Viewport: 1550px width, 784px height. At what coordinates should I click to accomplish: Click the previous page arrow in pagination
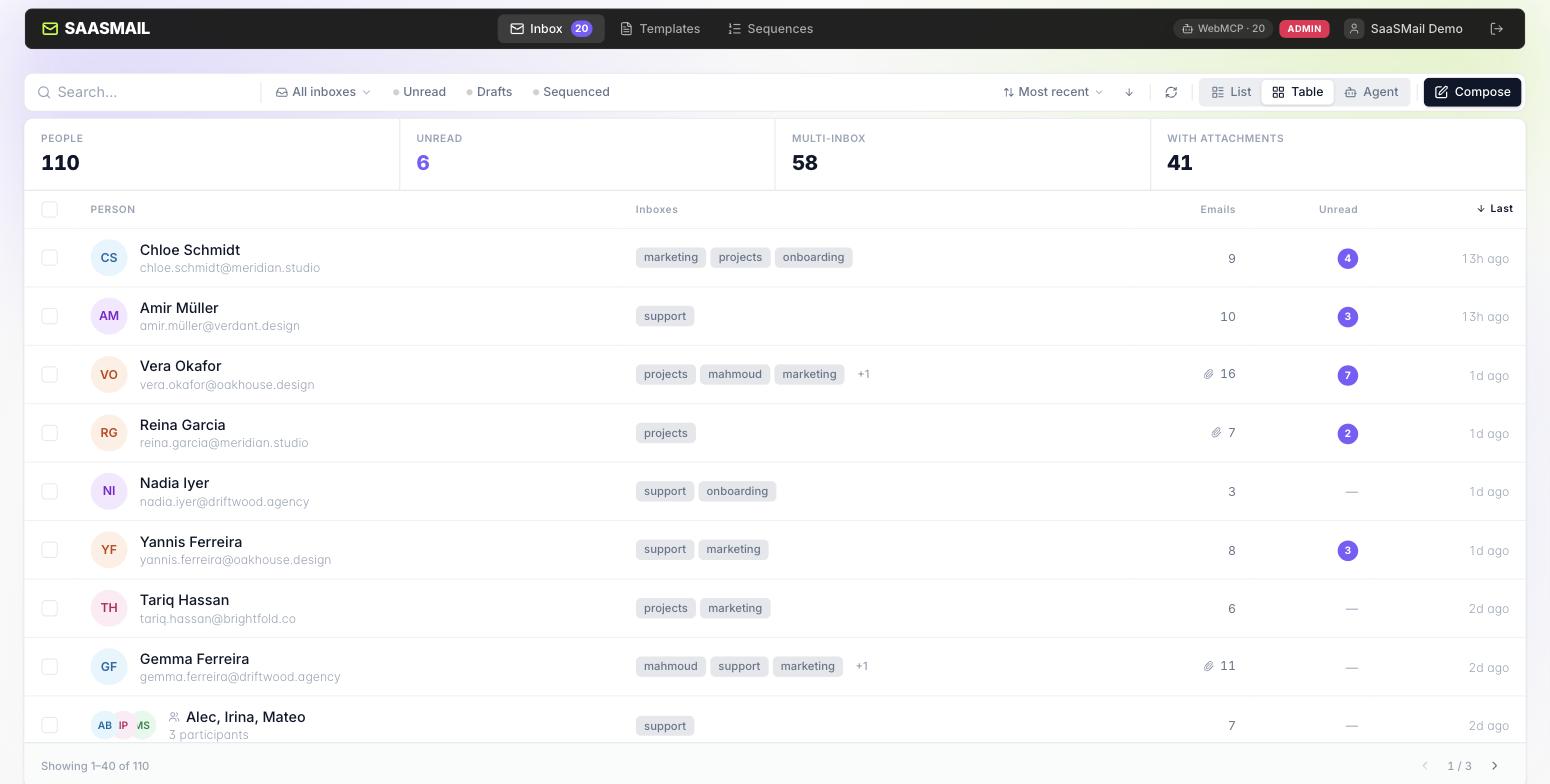click(1425, 766)
